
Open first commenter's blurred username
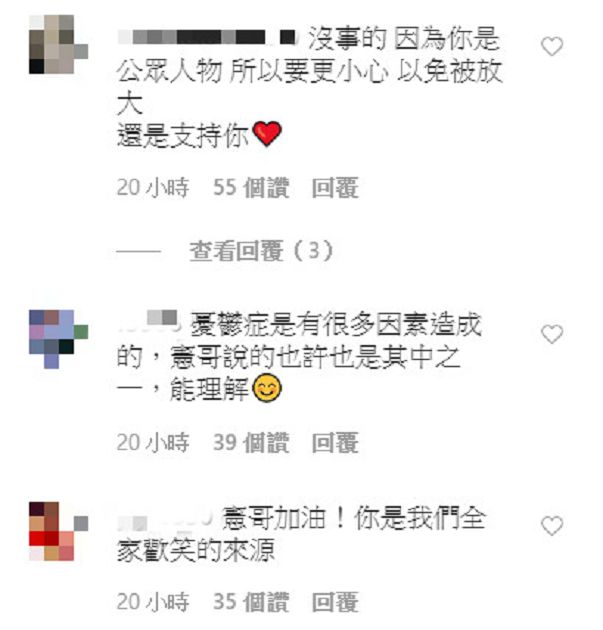207,37
